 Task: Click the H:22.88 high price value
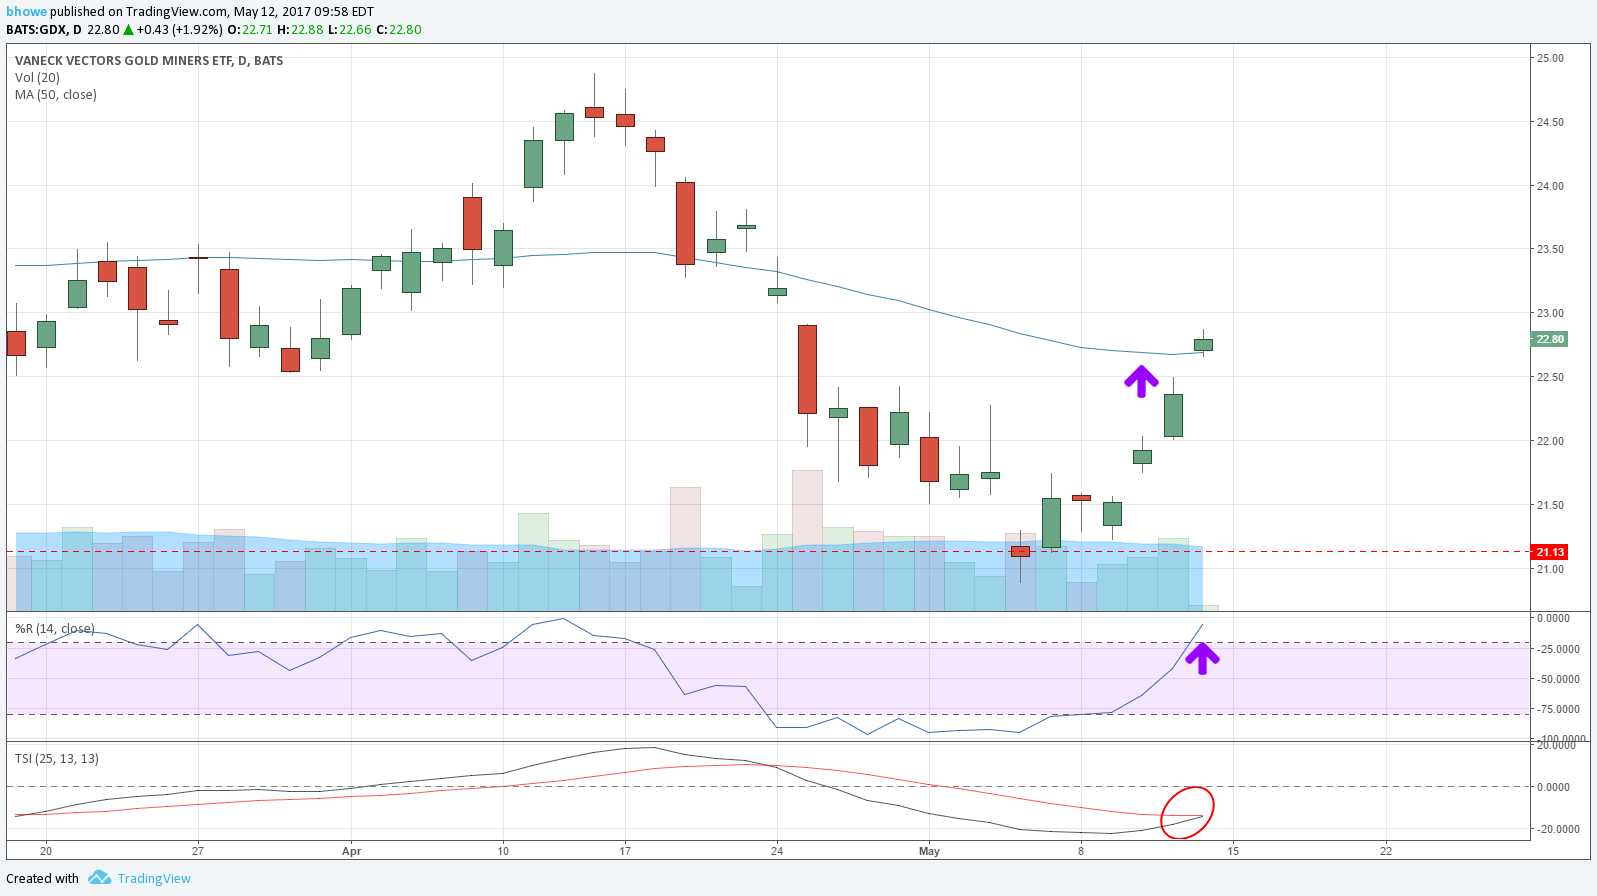(x=300, y=30)
